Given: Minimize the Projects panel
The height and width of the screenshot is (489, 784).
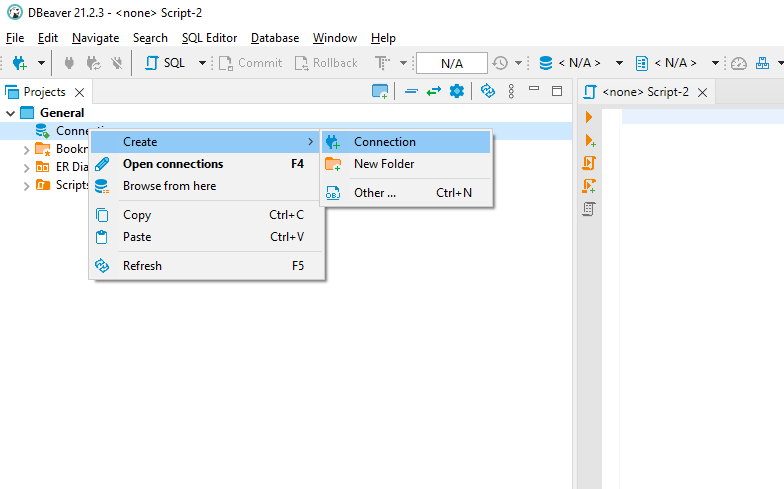Looking at the screenshot, I should click(x=534, y=90).
